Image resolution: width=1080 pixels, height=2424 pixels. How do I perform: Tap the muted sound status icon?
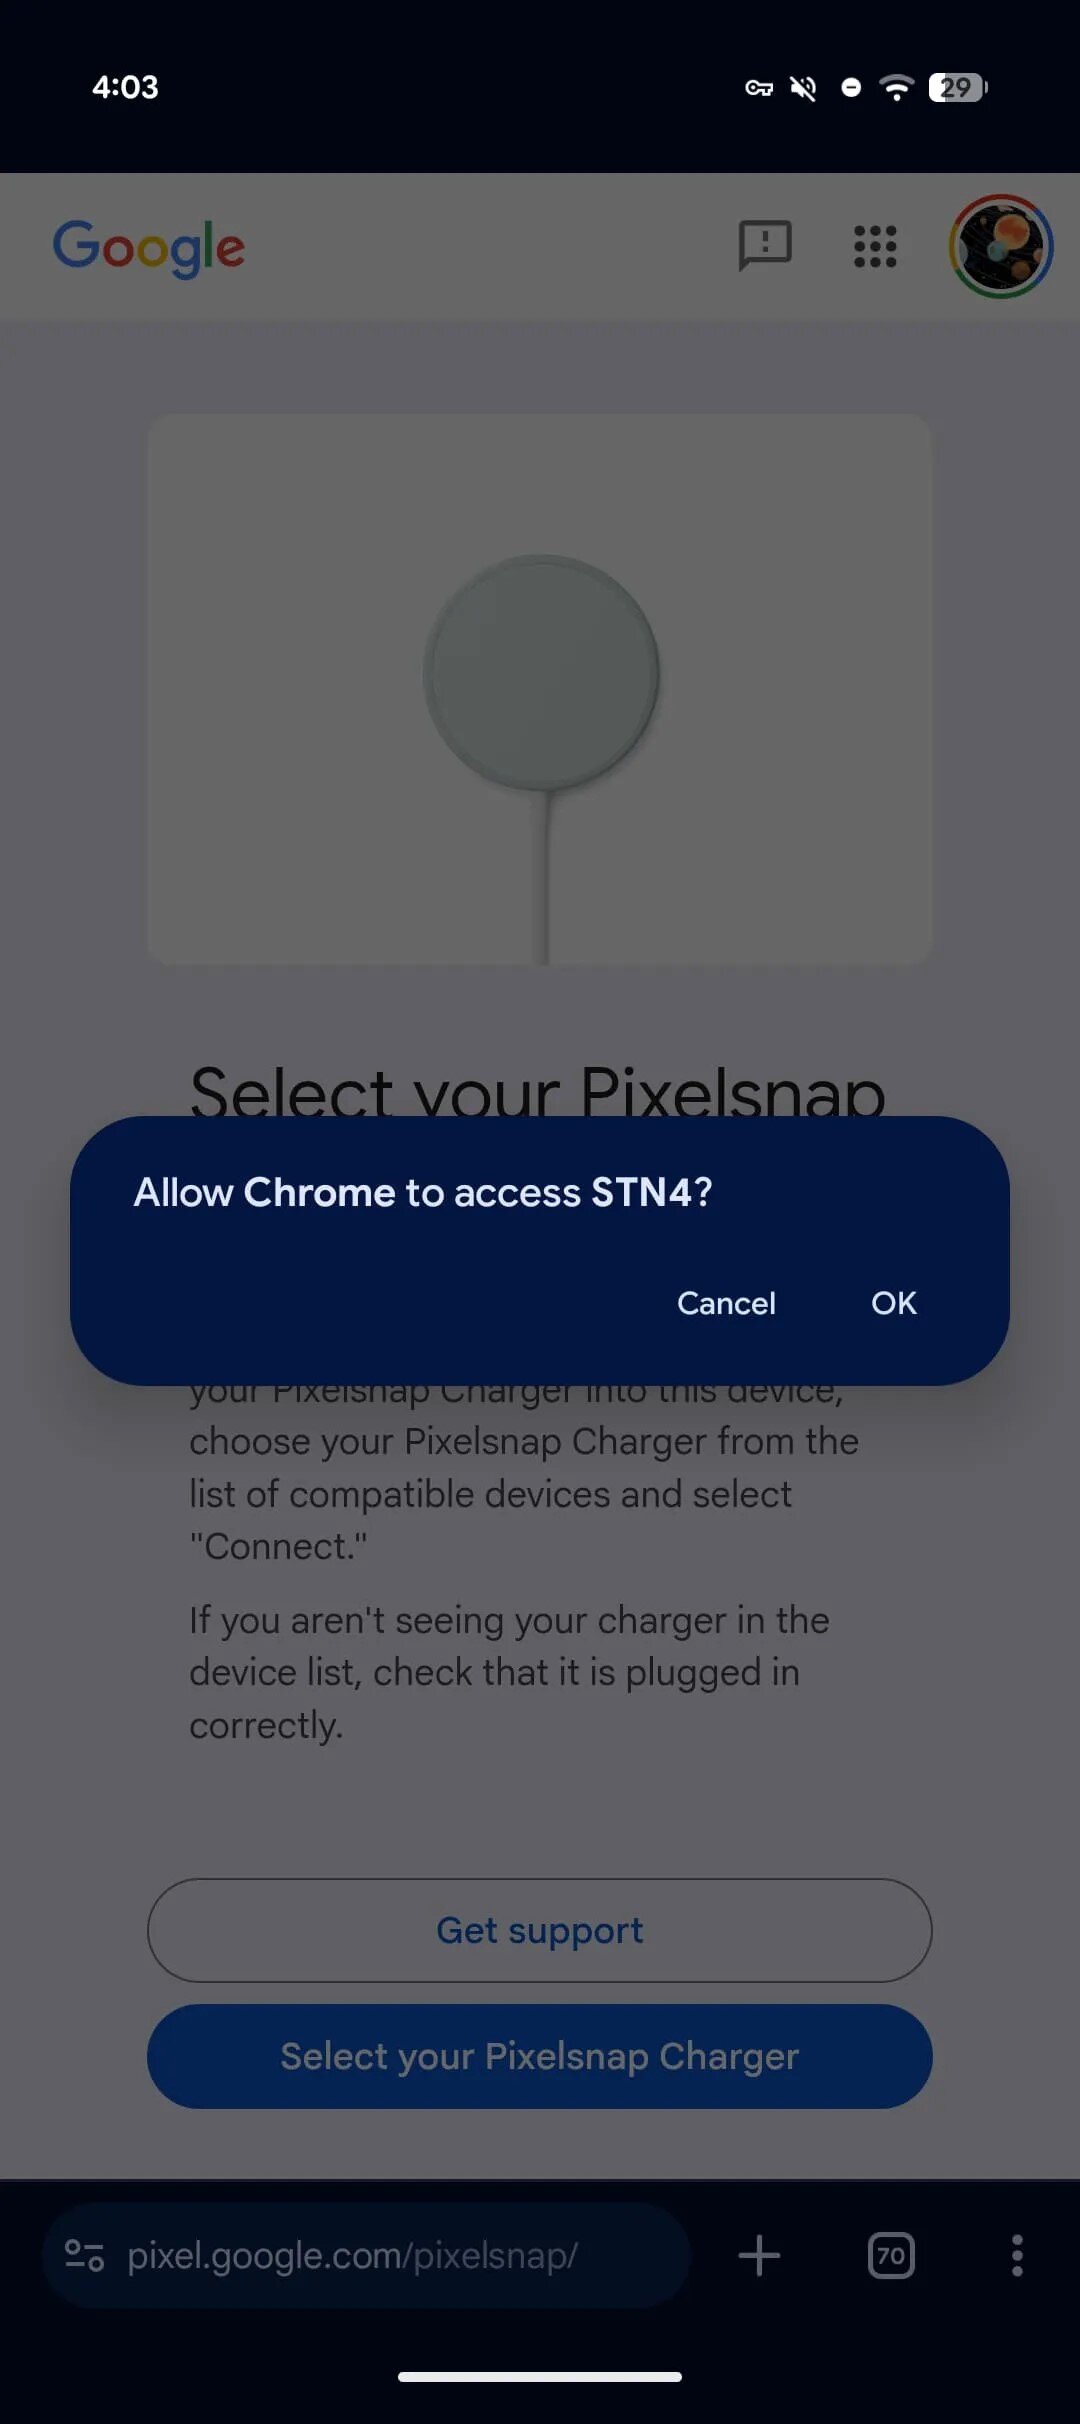pos(803,88)
